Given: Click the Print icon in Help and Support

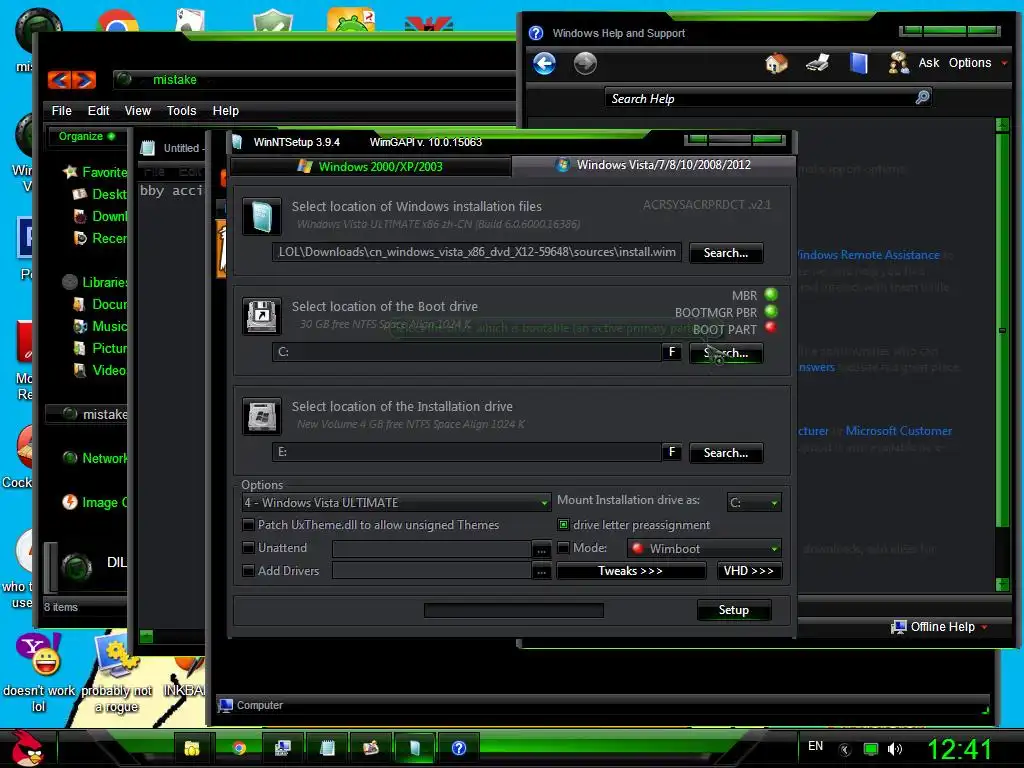Looking at the screenshot, I should point(817,63).
